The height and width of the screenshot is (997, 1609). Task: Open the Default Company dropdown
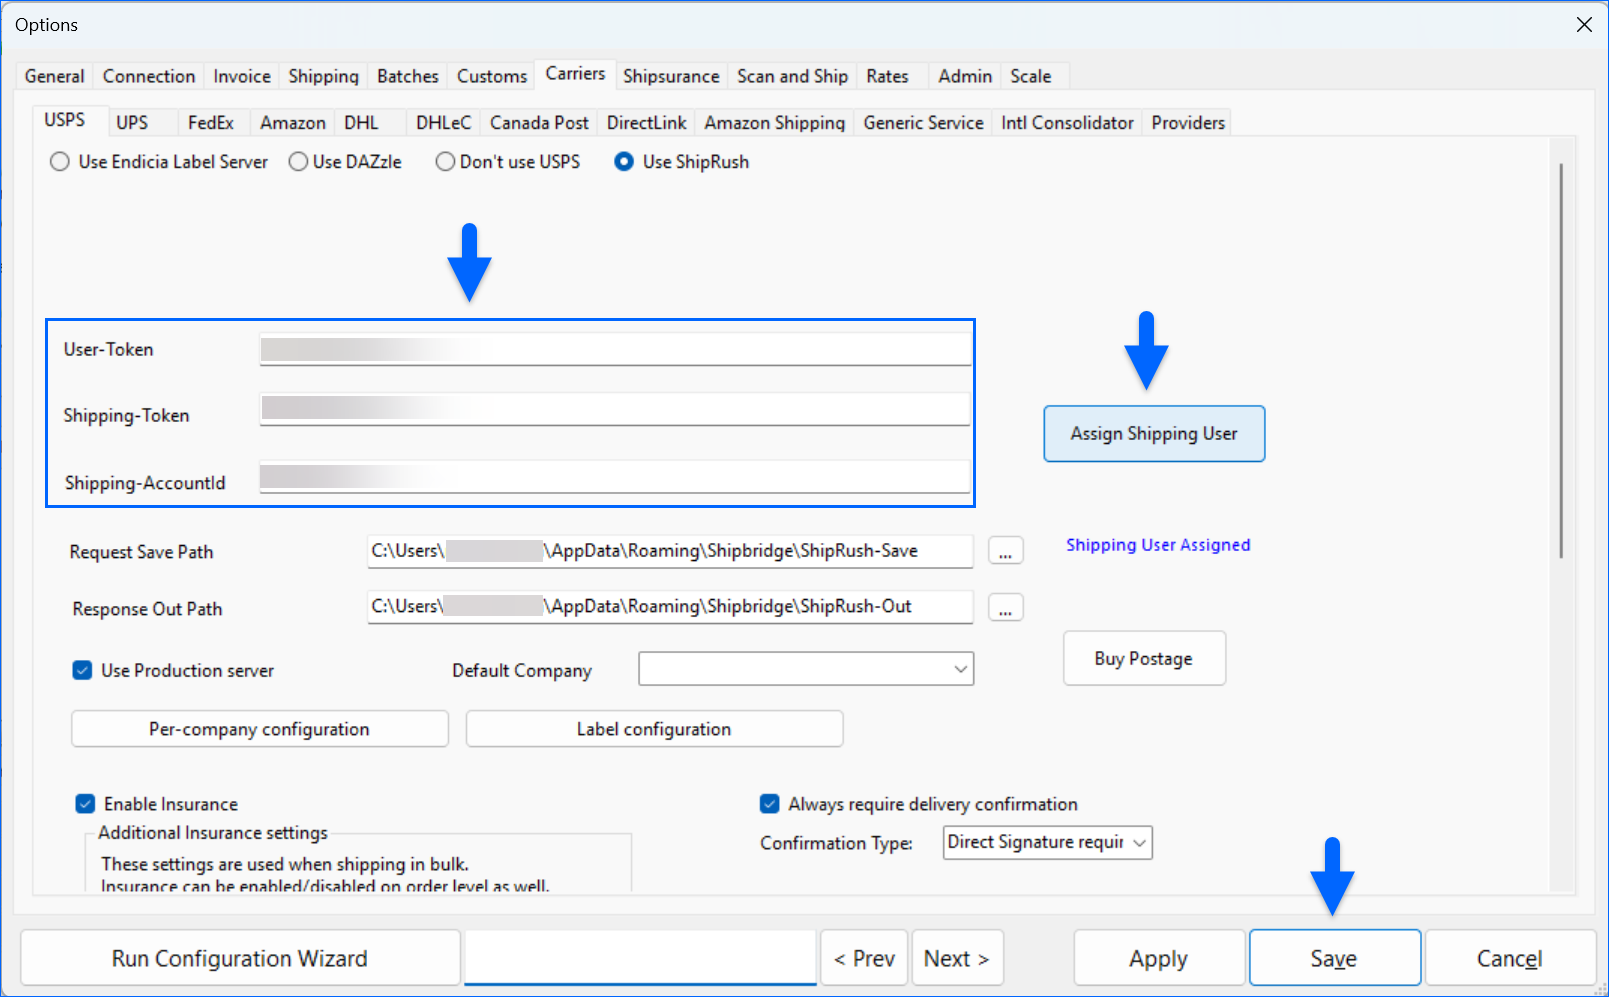pos(806,669)
